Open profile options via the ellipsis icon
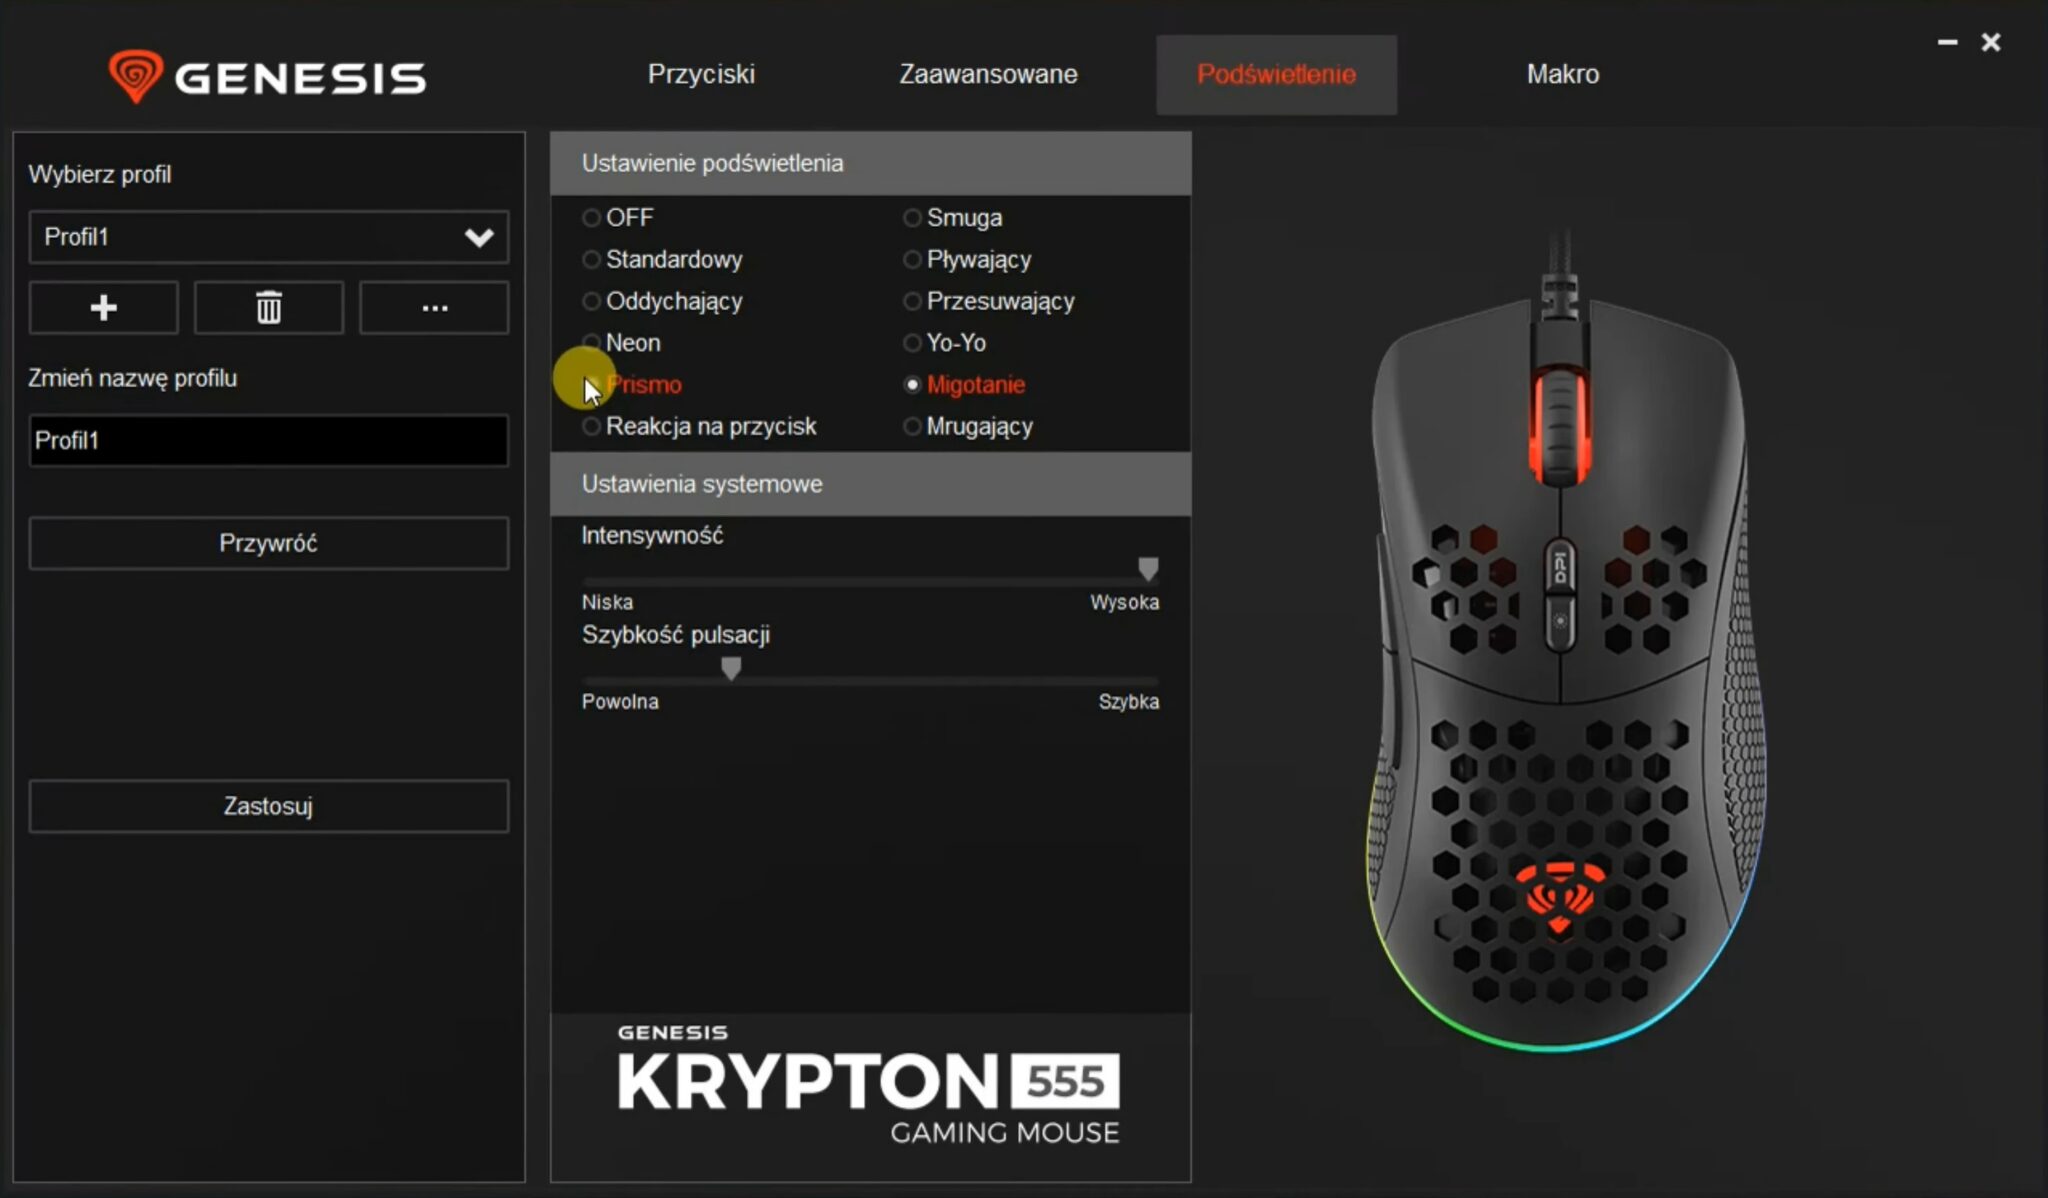Image resolution: width=2048 pixels, height=1198 pixels. [434, 307]
